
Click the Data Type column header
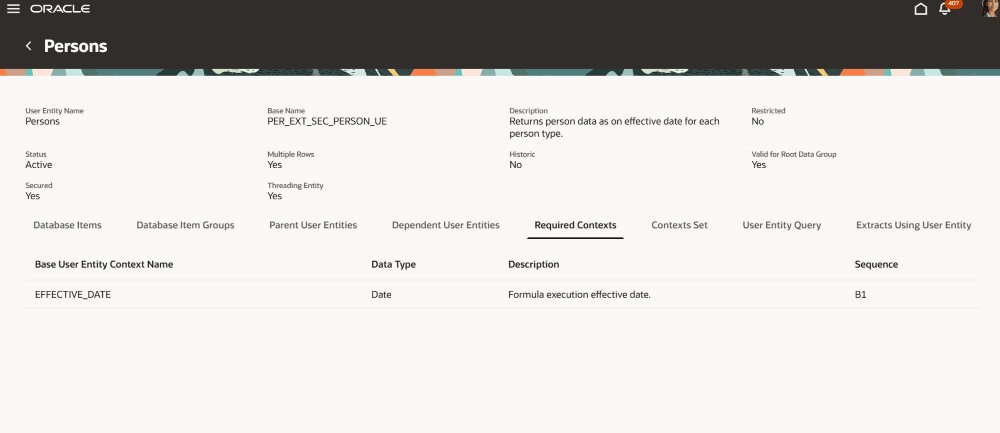pyautogui.click(x=393, y=264)
